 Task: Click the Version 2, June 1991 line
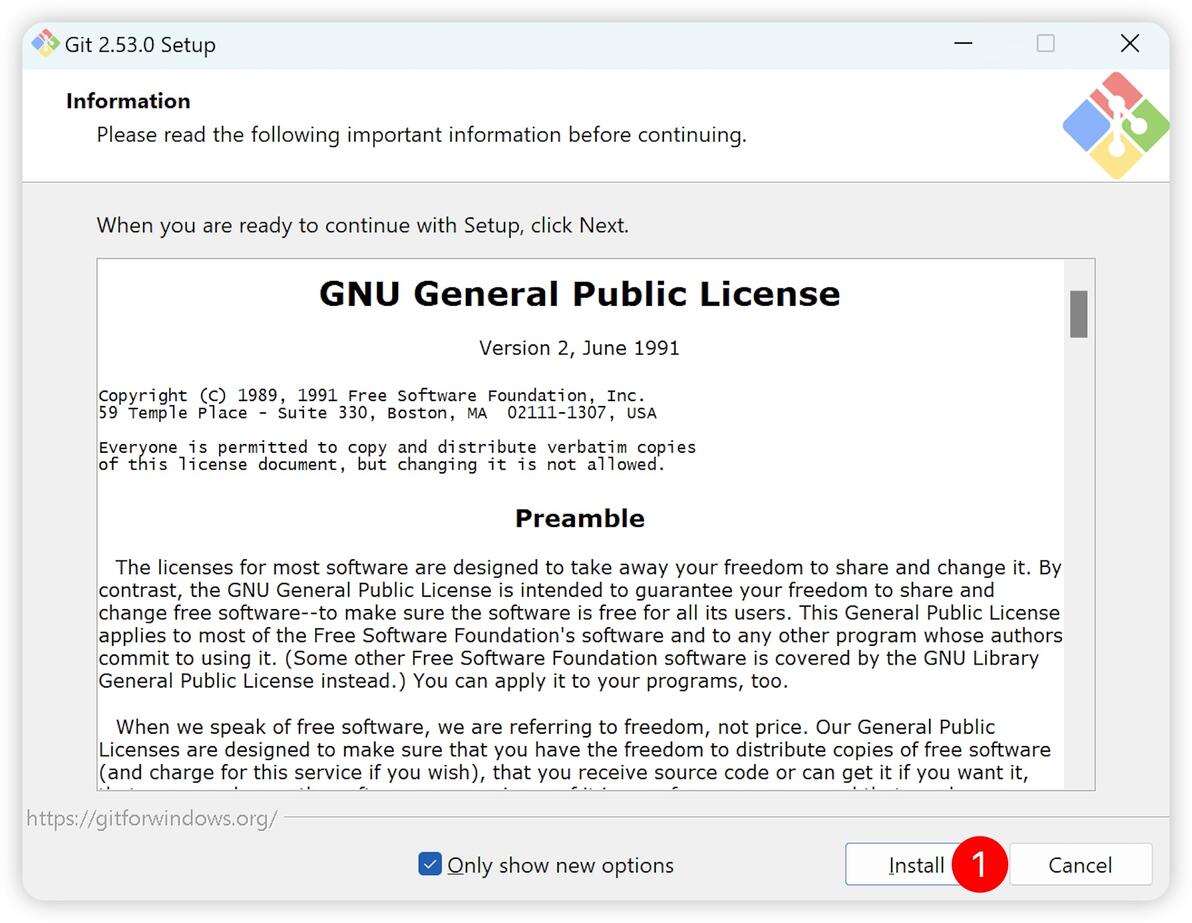click(579, 348)
